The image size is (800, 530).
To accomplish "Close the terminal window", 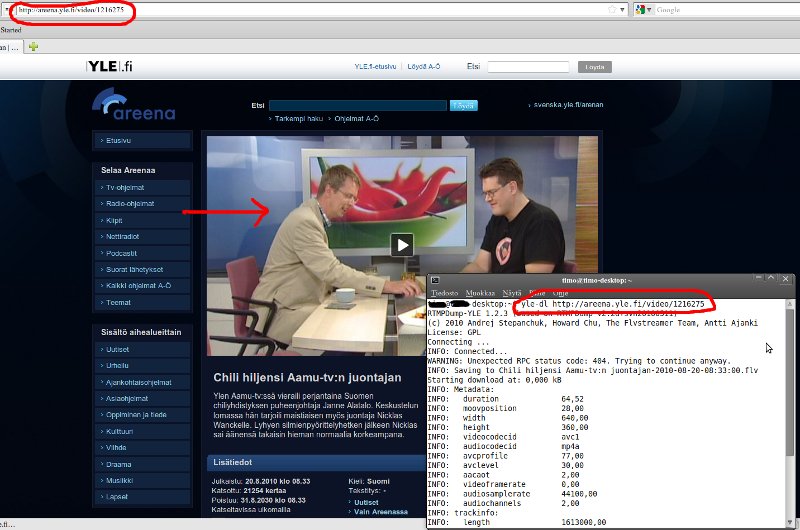I will (x=786, y=279).
